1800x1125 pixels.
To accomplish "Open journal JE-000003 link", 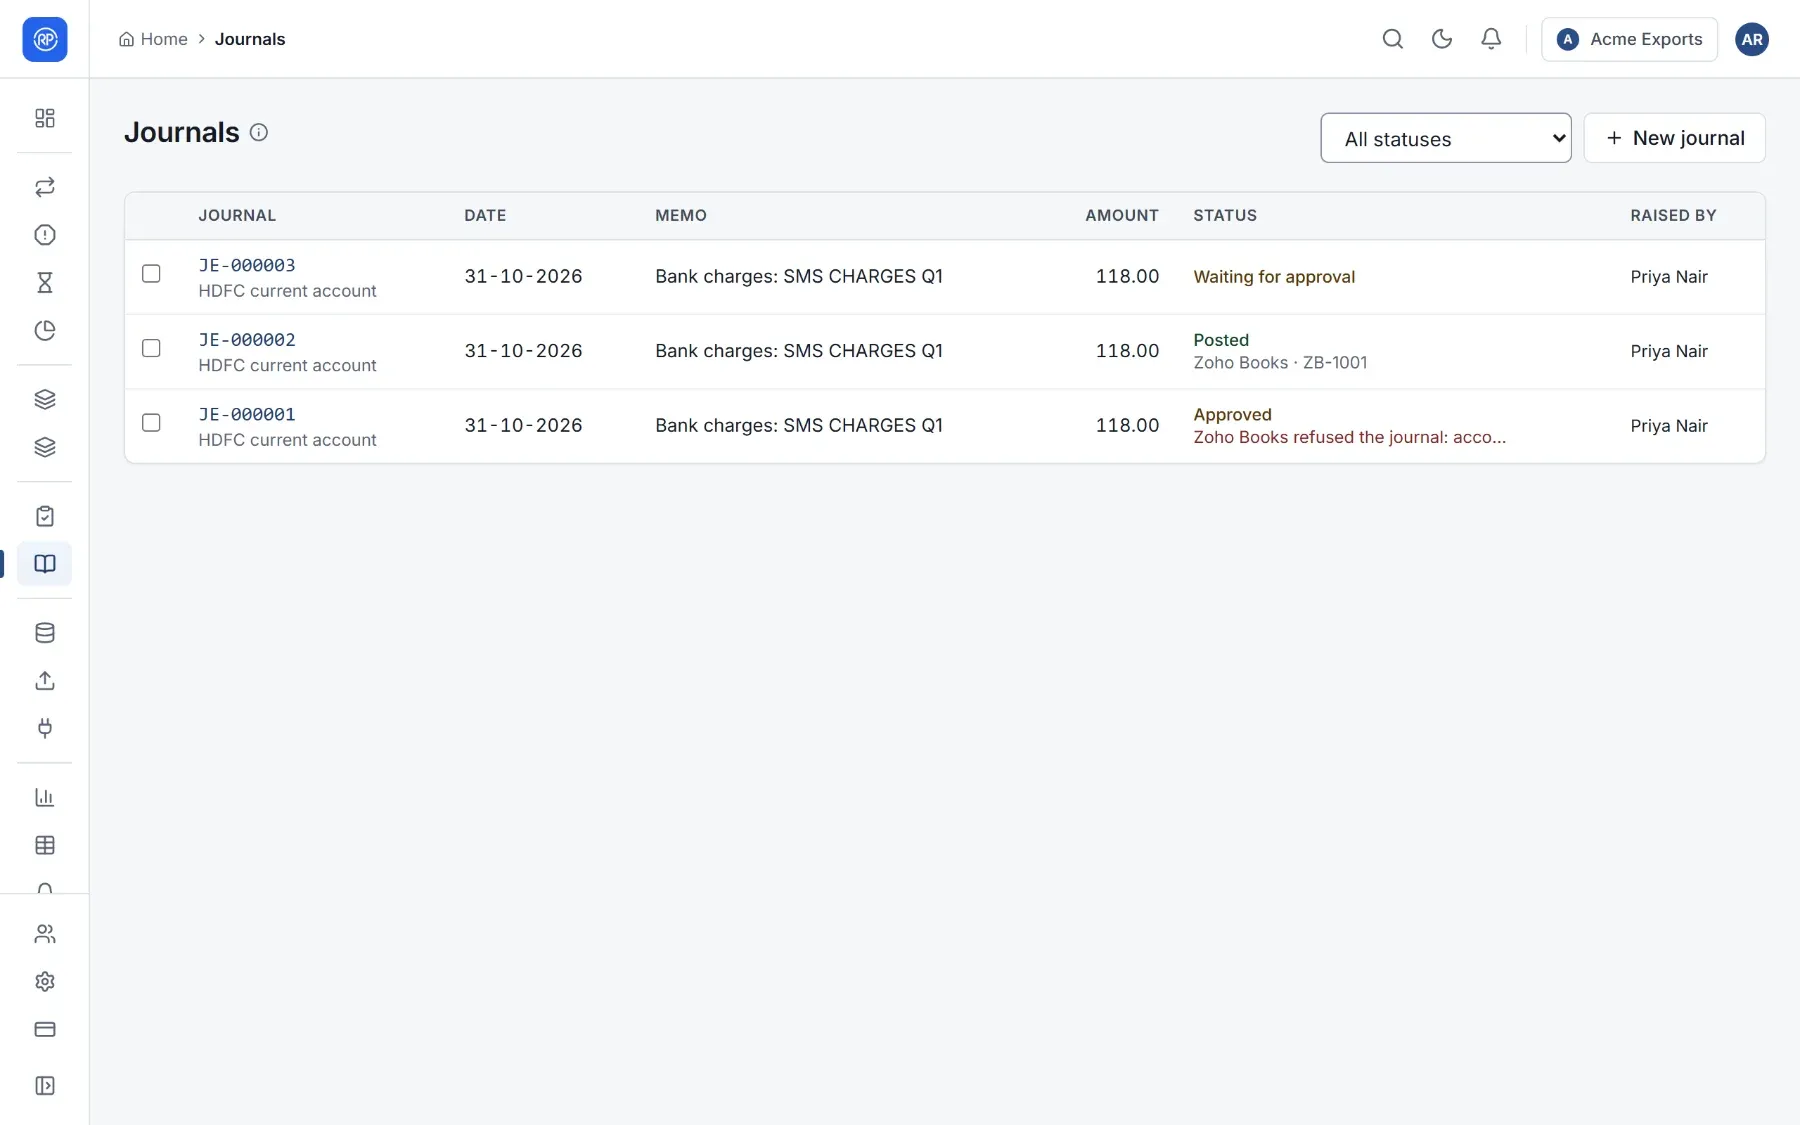I will tap(247, 265).
